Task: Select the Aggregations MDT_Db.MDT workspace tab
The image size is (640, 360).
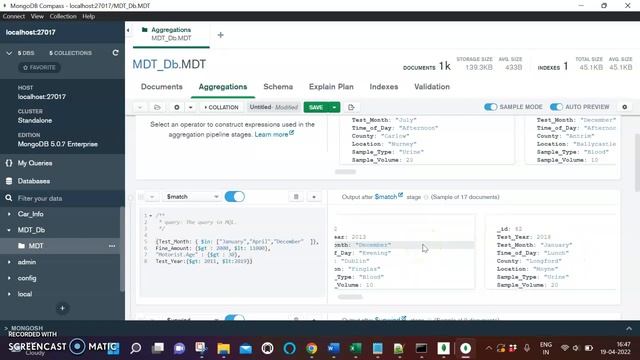Action: point(171,34)
